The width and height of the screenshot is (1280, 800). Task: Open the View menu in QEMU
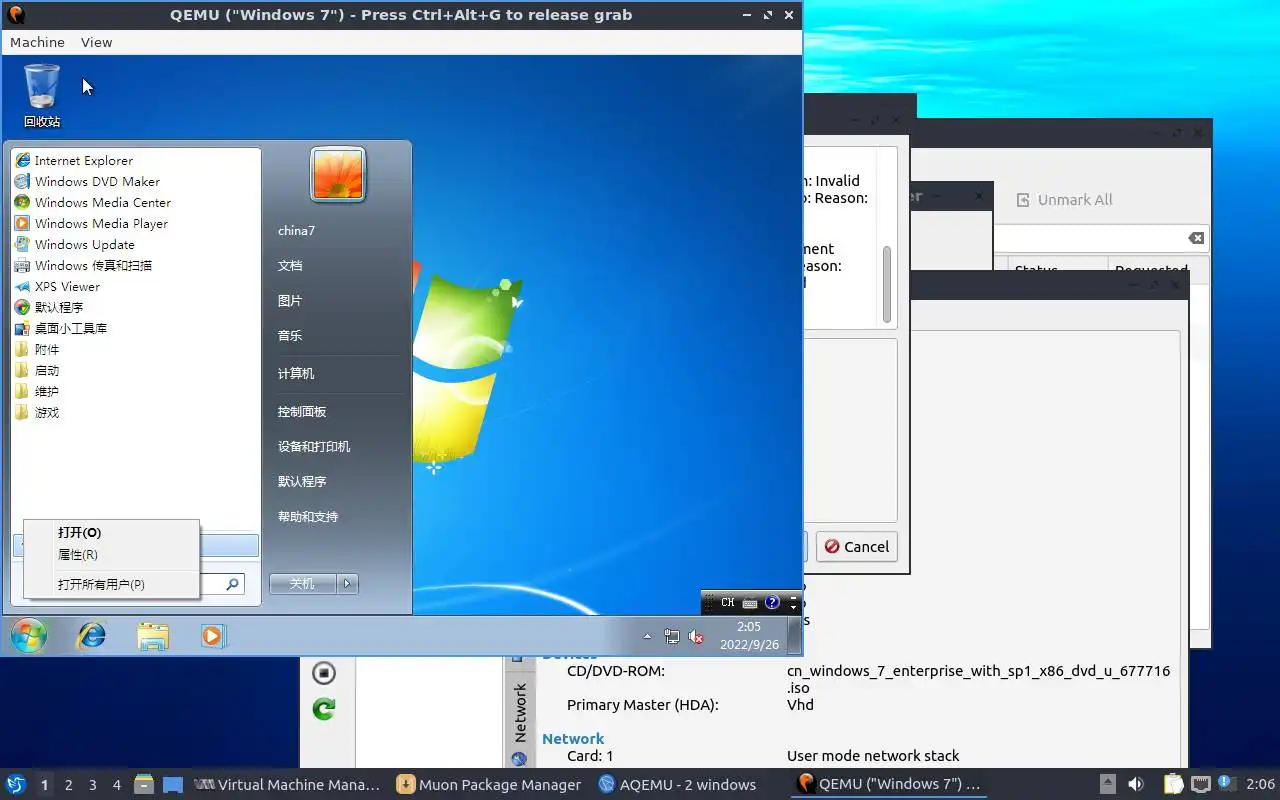coord(96,42)
